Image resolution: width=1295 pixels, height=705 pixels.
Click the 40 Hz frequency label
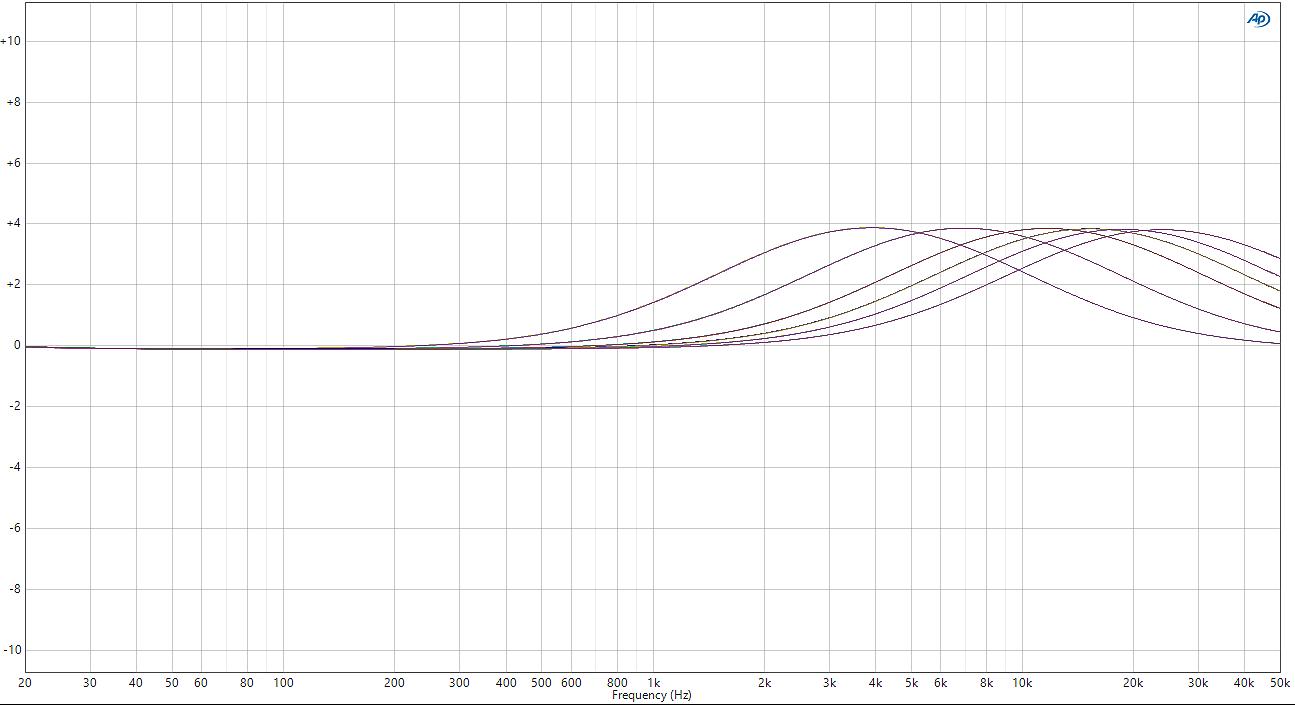[136, 683]
